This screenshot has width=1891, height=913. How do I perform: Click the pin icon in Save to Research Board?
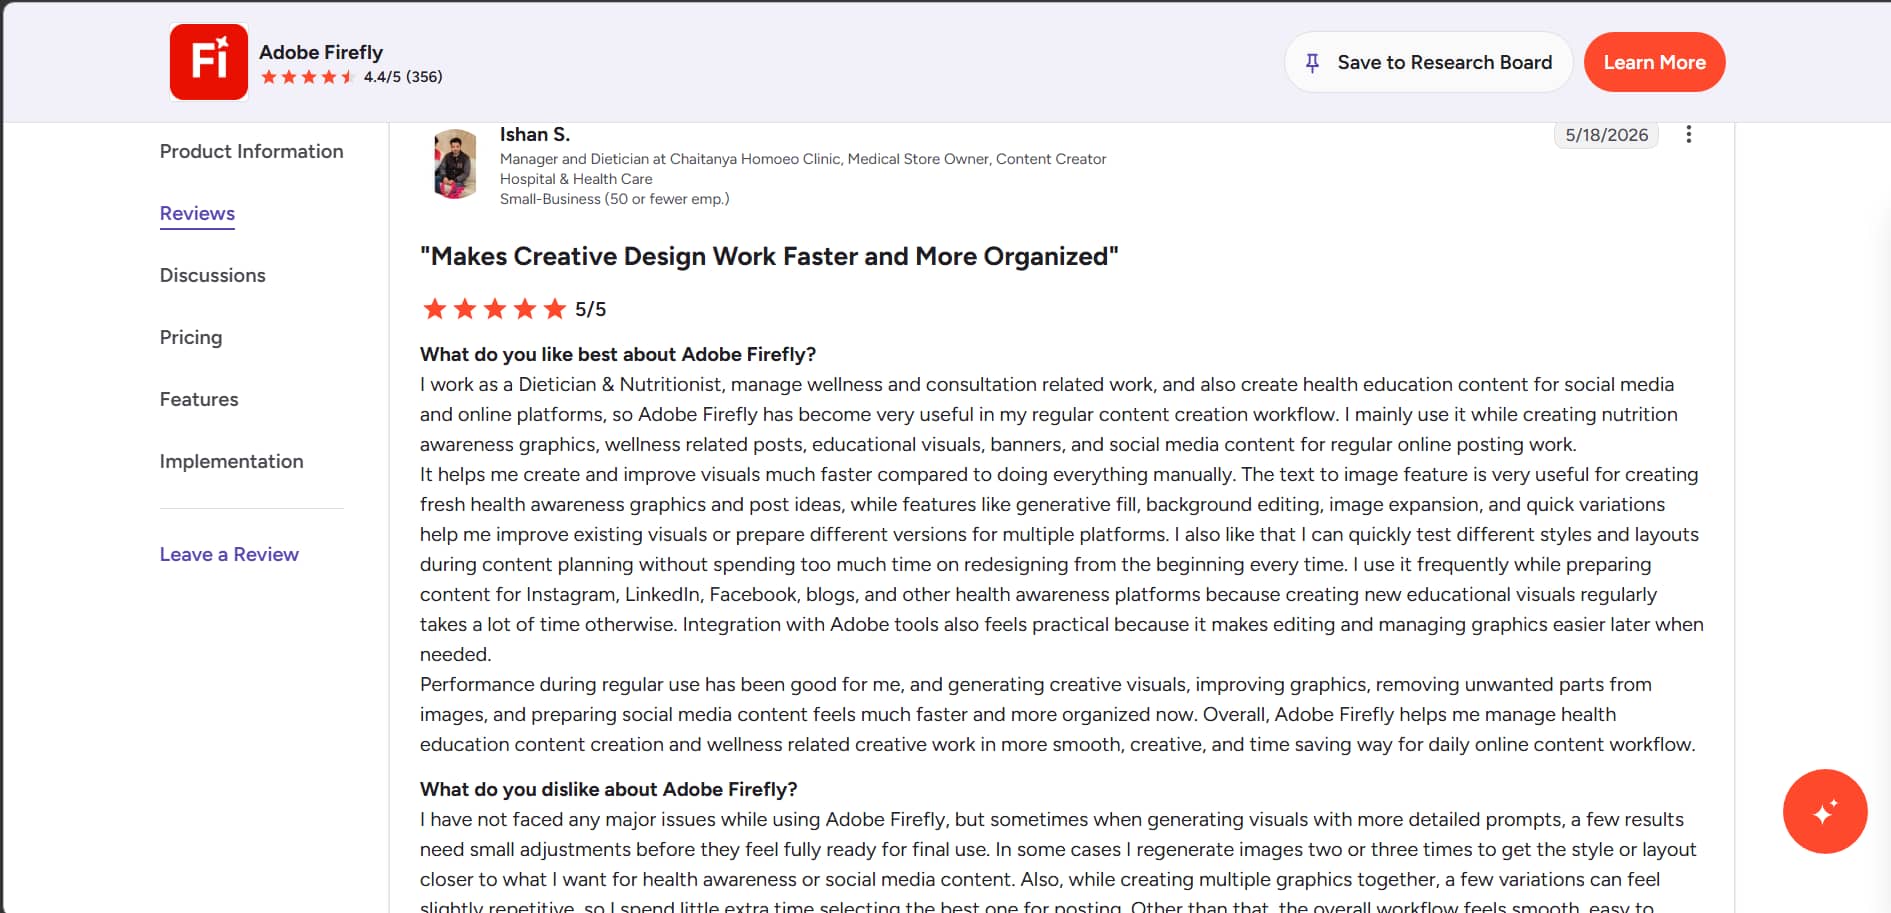pos(1312,63)
